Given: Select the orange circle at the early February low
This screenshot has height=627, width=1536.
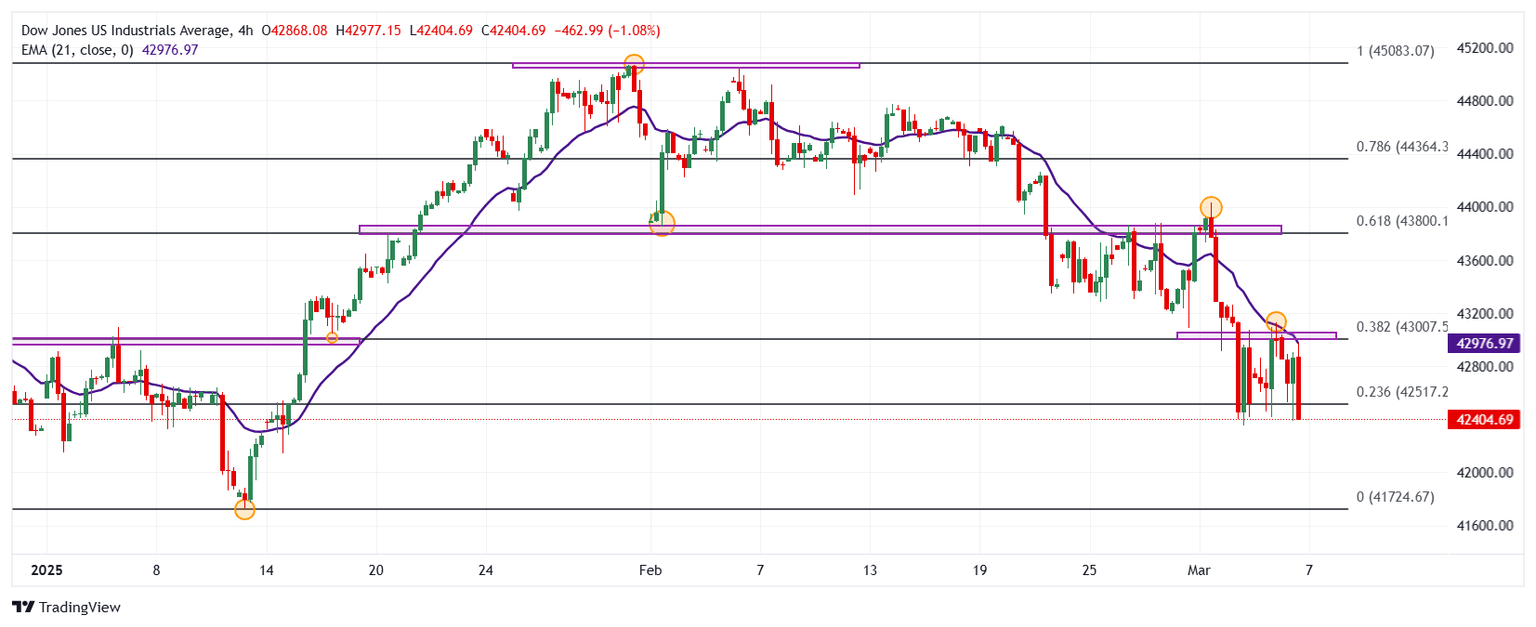Looking at the screenshot, I should pyautogui.click(x=662, y=224).
